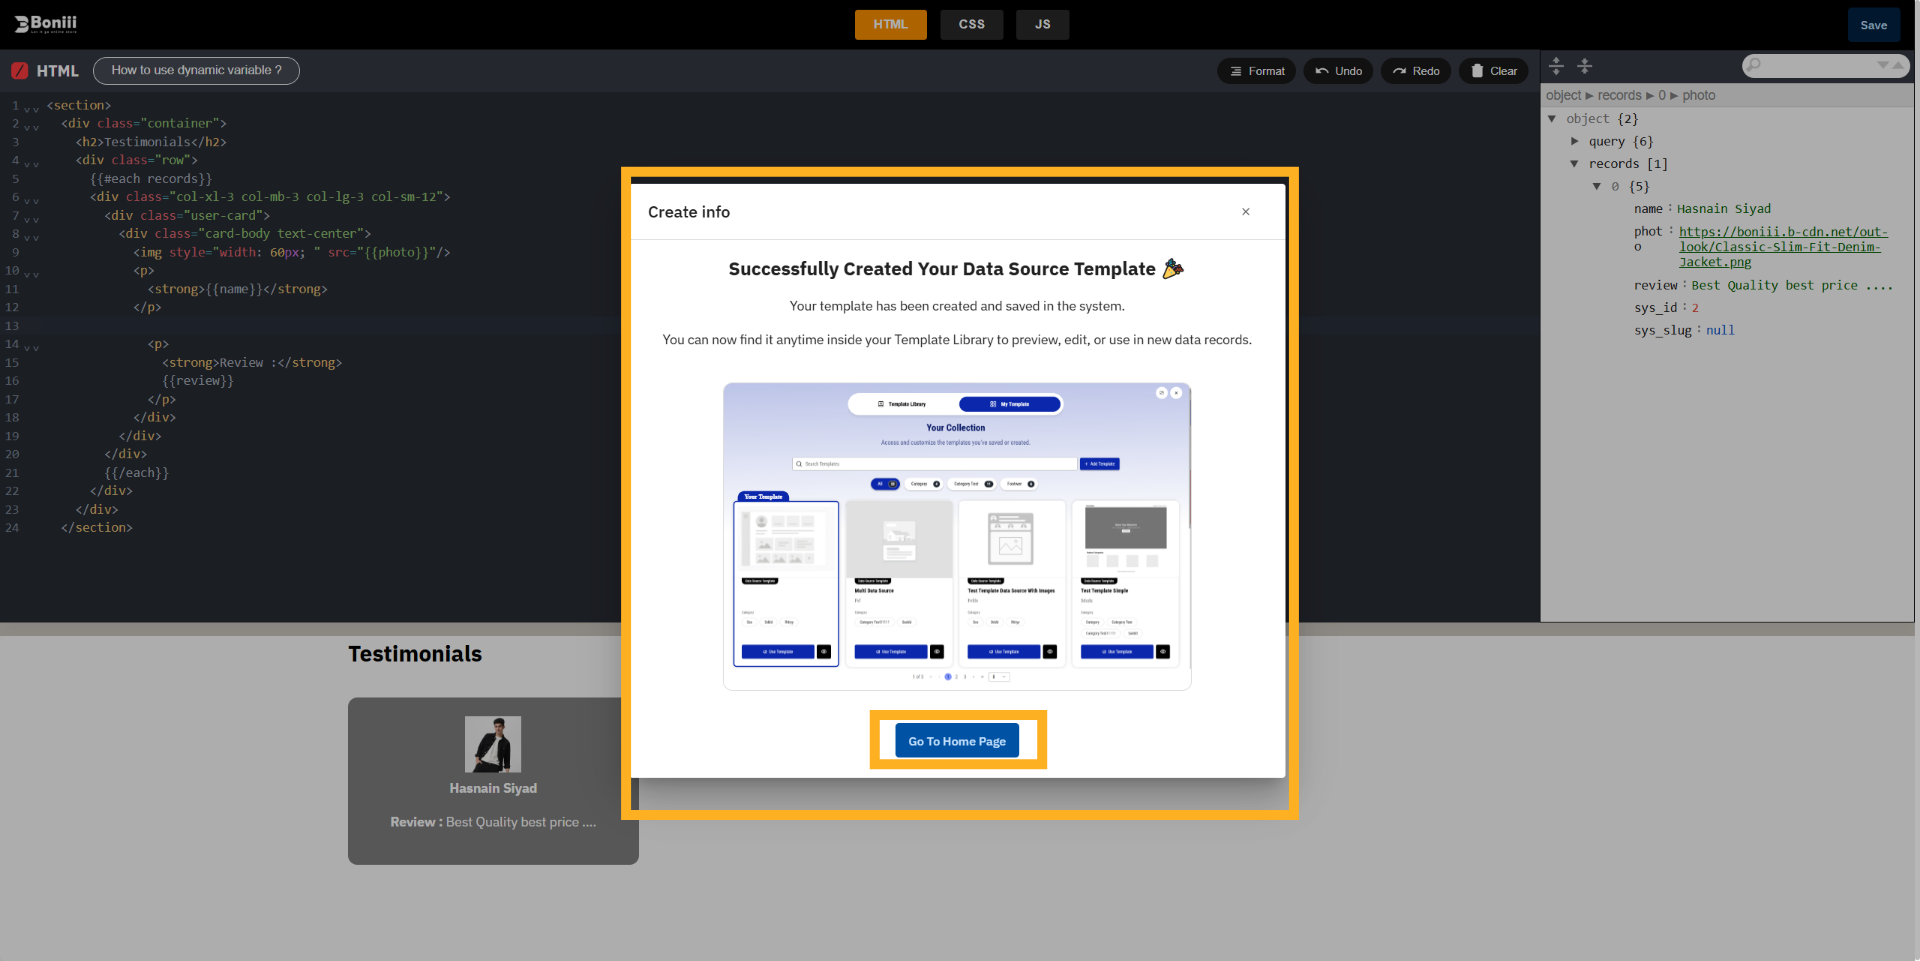Click code line 16 '{{review}}'
Image resolution: width=1920 pixels, height=961 pixels.
click(198, 381)
